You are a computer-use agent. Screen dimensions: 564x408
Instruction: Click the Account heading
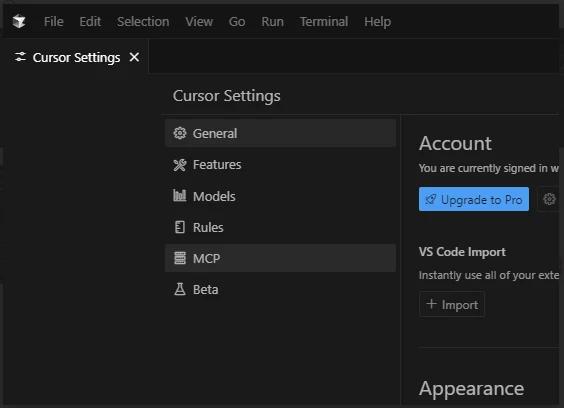(x=455, y=144)
